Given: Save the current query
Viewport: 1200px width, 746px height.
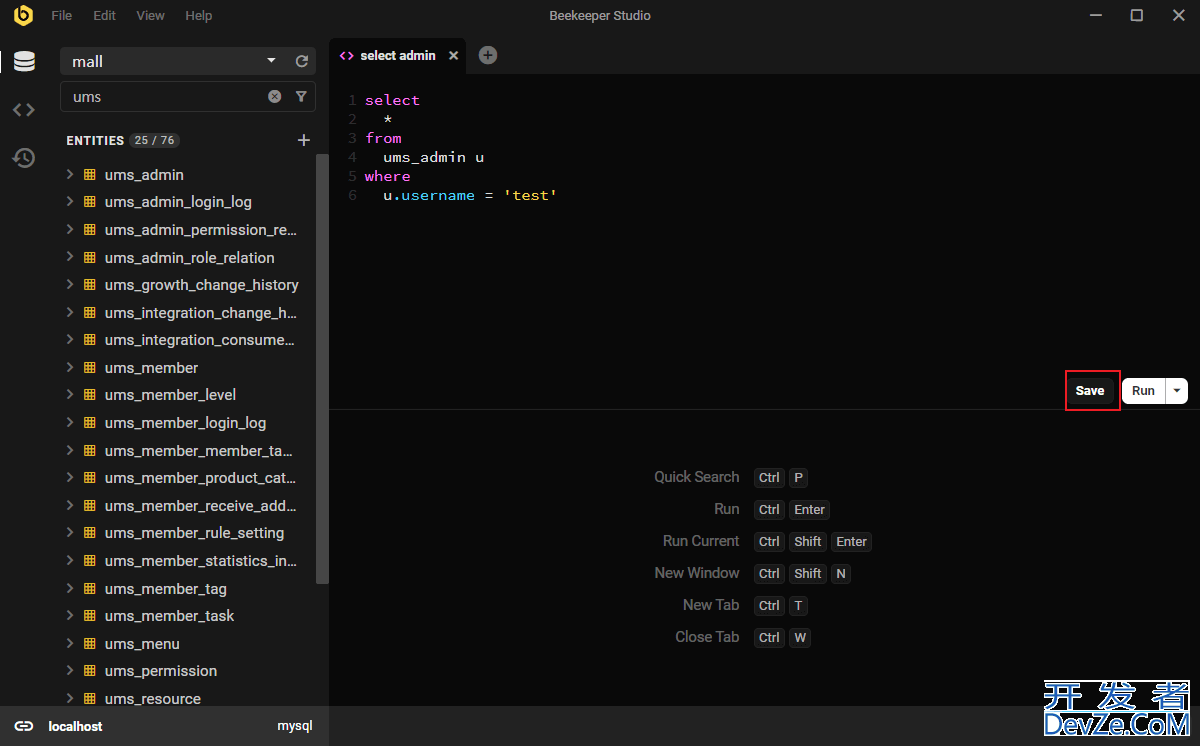Looking at the screenshot, I should (x=1090, y=391).
